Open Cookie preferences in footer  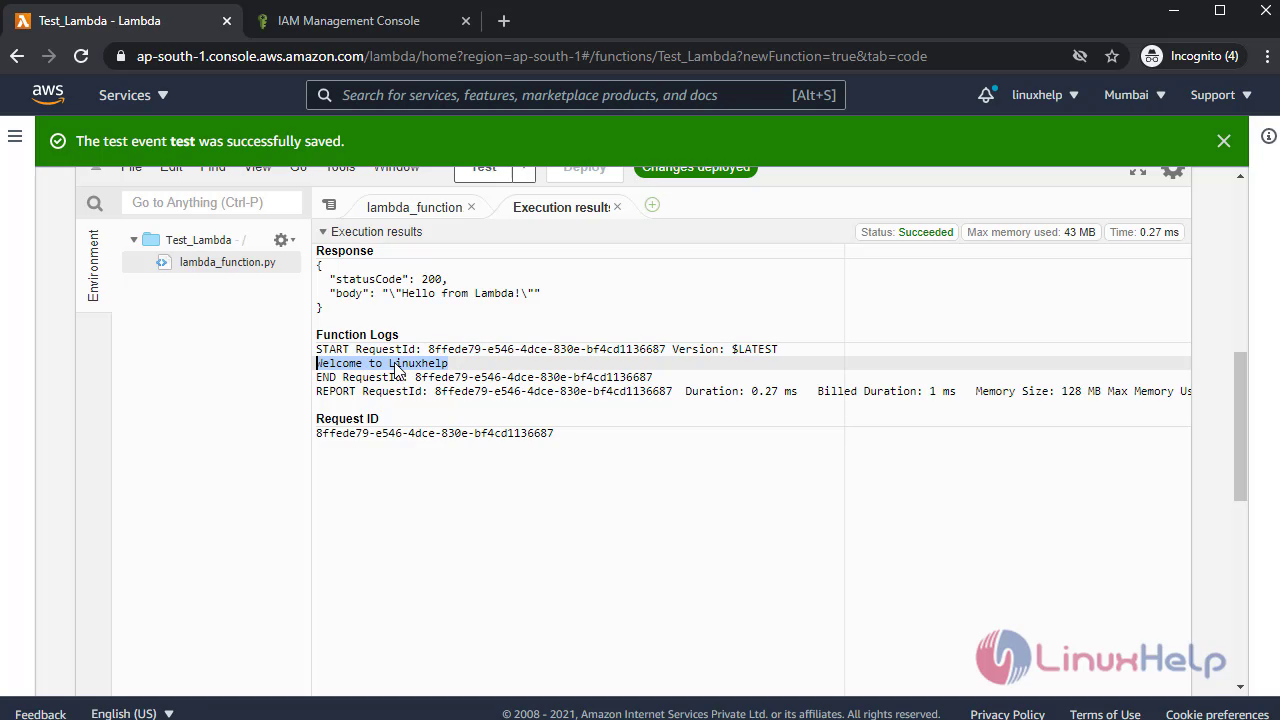(x=1217, y=714)
